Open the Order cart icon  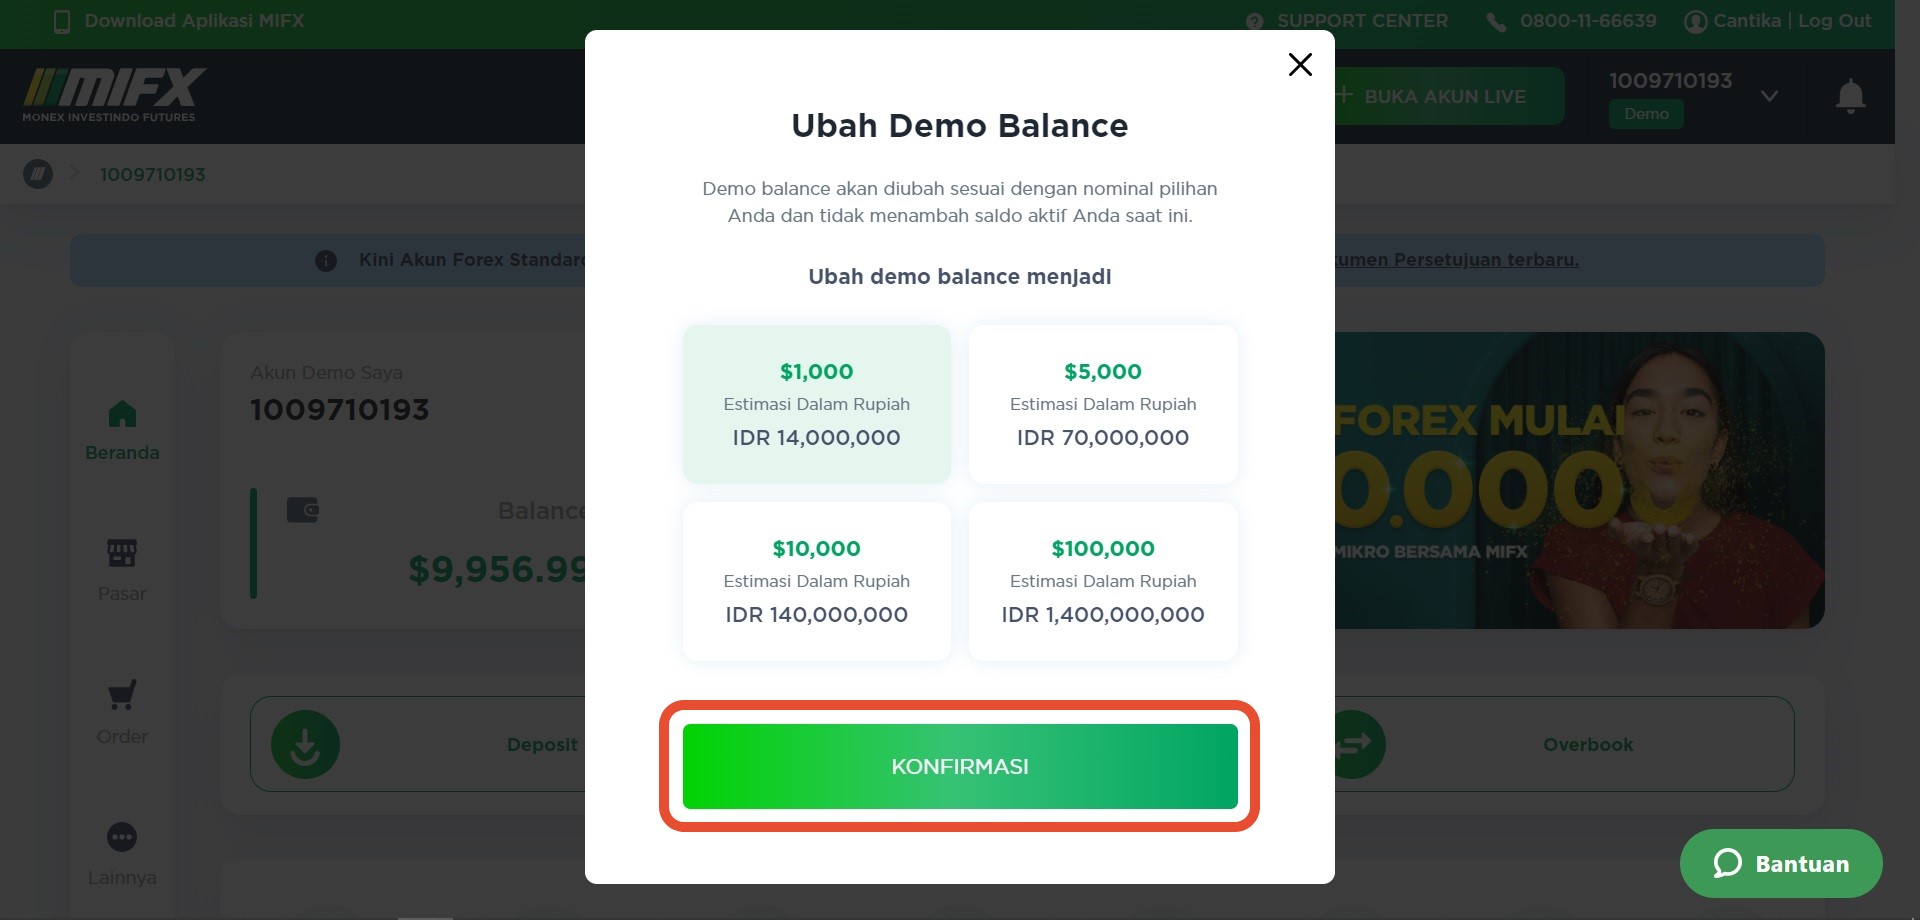[122, 695]
